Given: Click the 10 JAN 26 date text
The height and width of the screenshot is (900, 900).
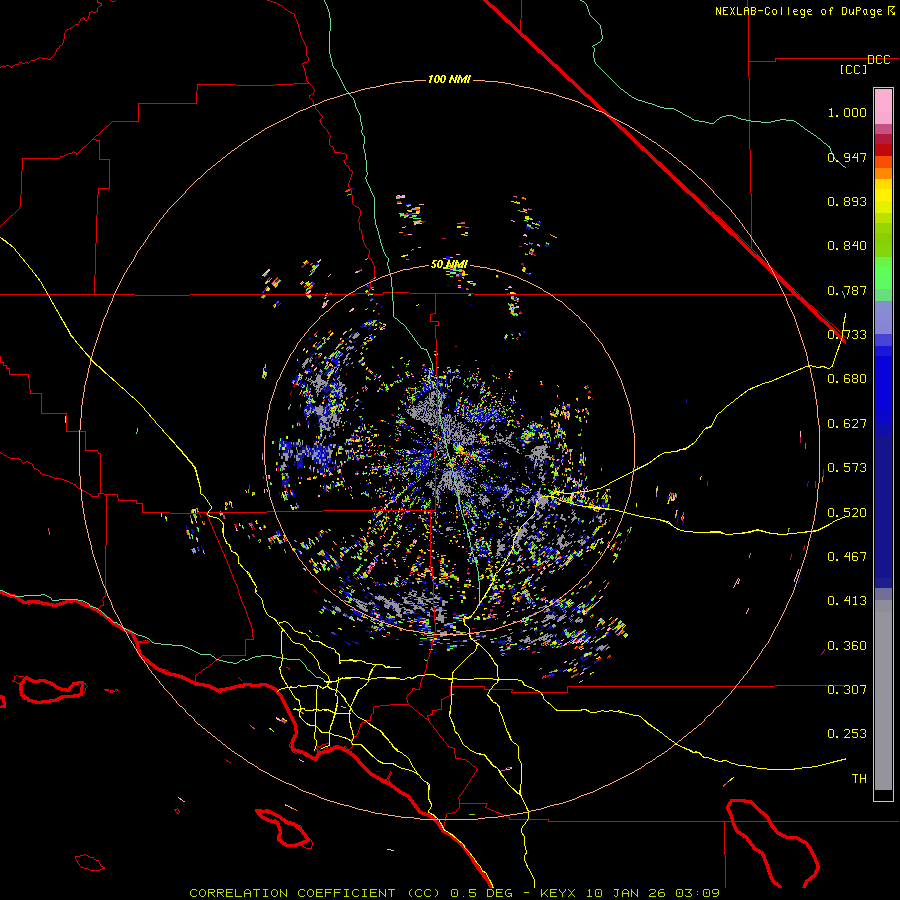Looking at the screenshot, I should point(624,893).
